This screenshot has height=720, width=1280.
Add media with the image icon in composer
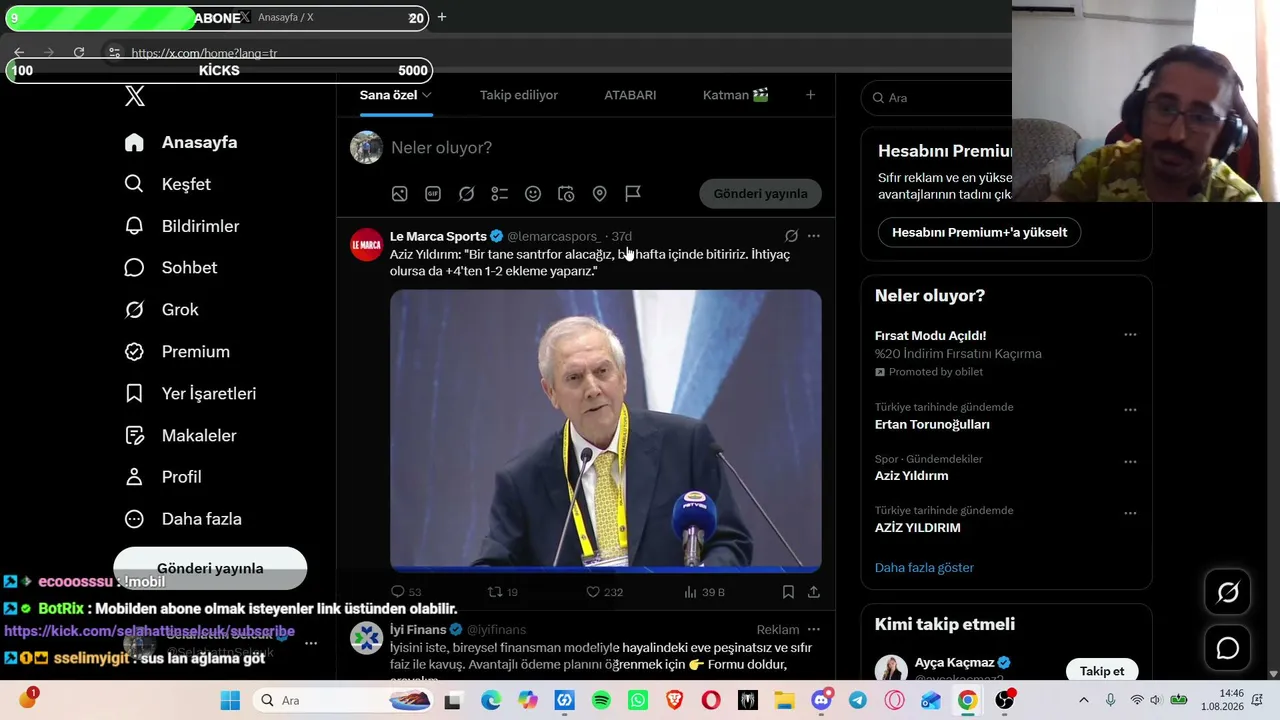399,194
